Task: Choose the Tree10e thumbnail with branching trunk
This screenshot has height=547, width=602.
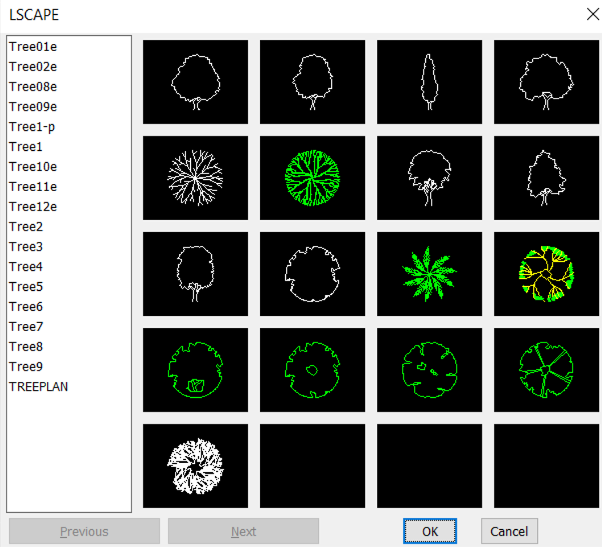Action: [429, 178]
